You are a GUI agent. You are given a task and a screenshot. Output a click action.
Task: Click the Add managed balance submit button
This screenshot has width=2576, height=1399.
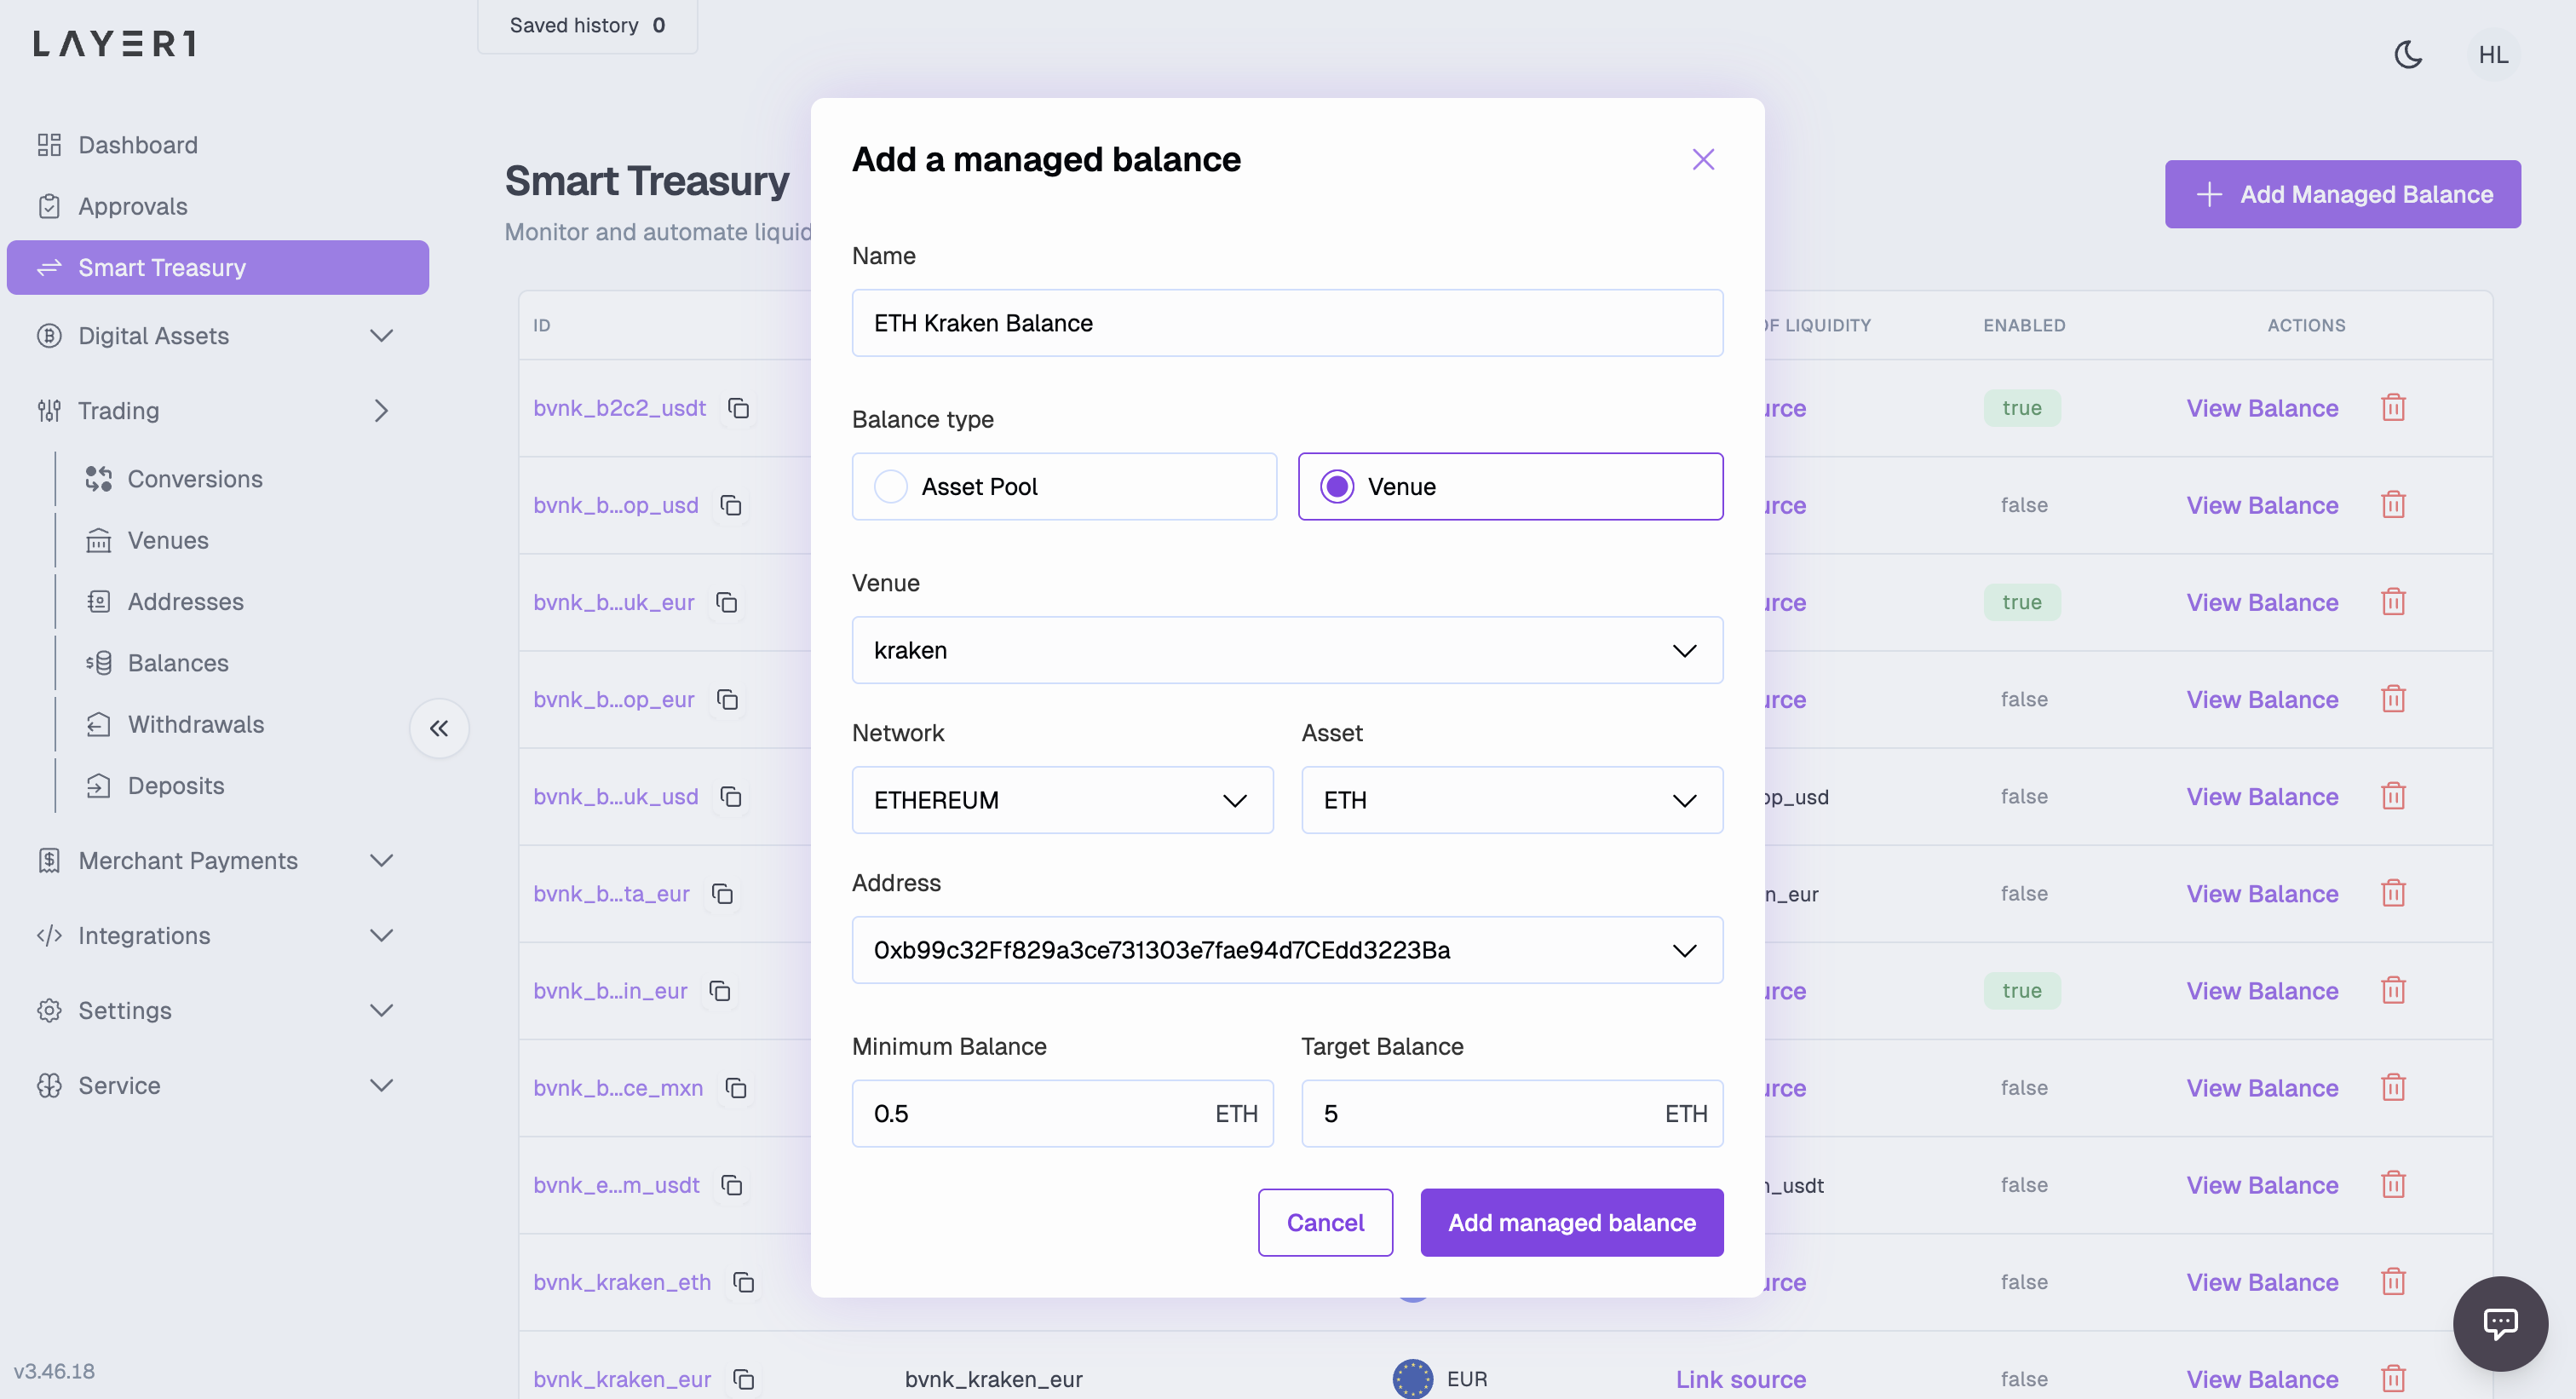[x=1571, y=1222]
